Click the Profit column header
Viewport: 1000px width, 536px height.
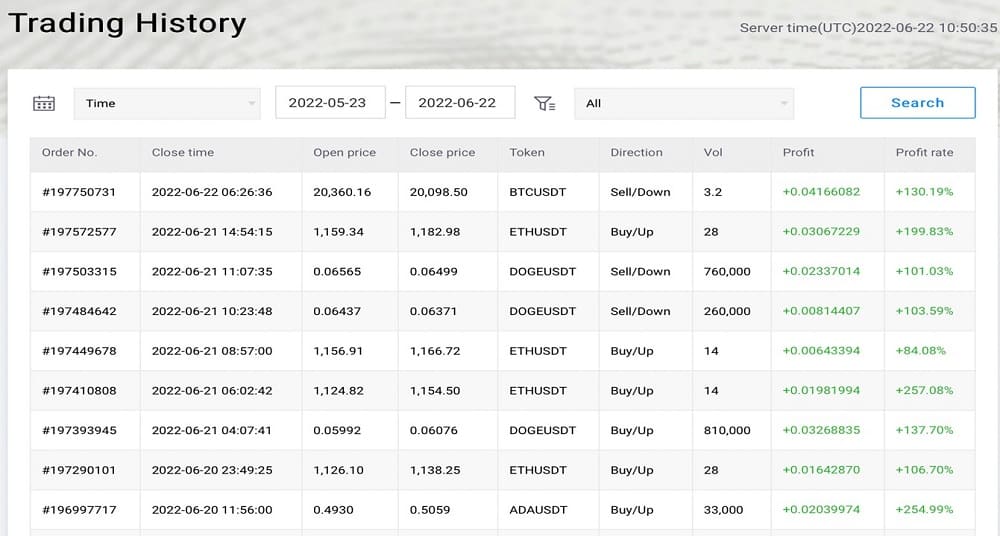coord(798,153)
